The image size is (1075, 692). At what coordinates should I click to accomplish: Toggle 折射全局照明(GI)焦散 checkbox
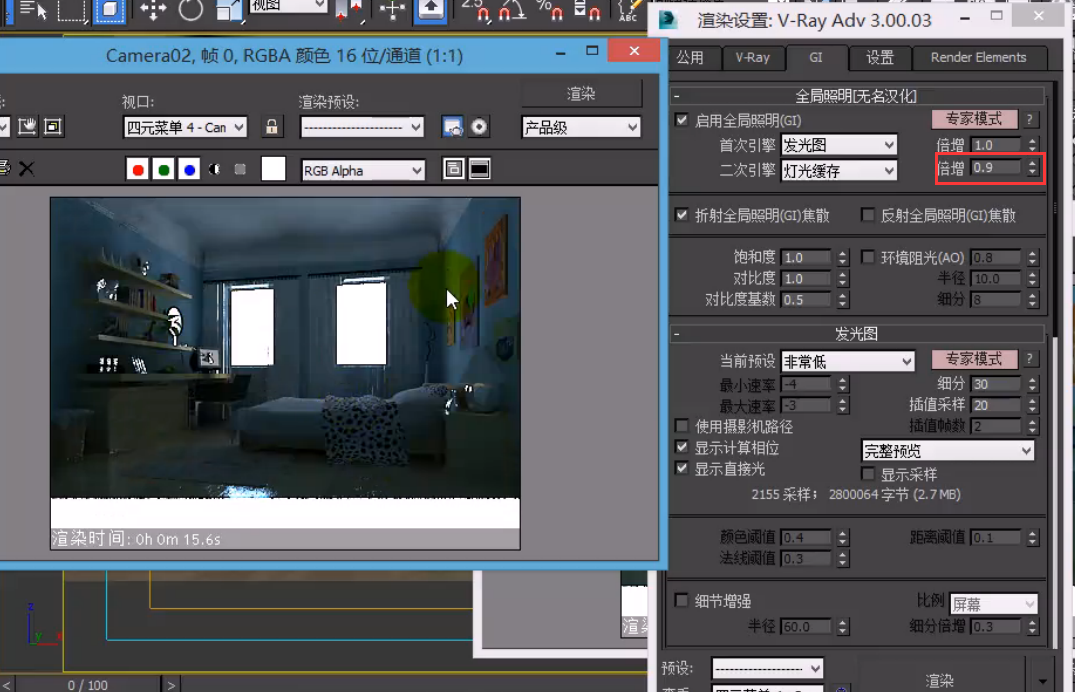pyautogui.click(x=681, y=215)
